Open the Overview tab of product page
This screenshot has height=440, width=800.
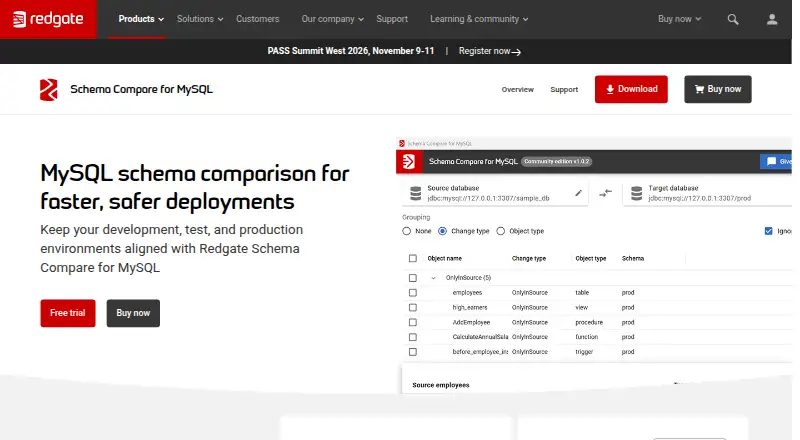pyautogui.click(x=517, y=89)
